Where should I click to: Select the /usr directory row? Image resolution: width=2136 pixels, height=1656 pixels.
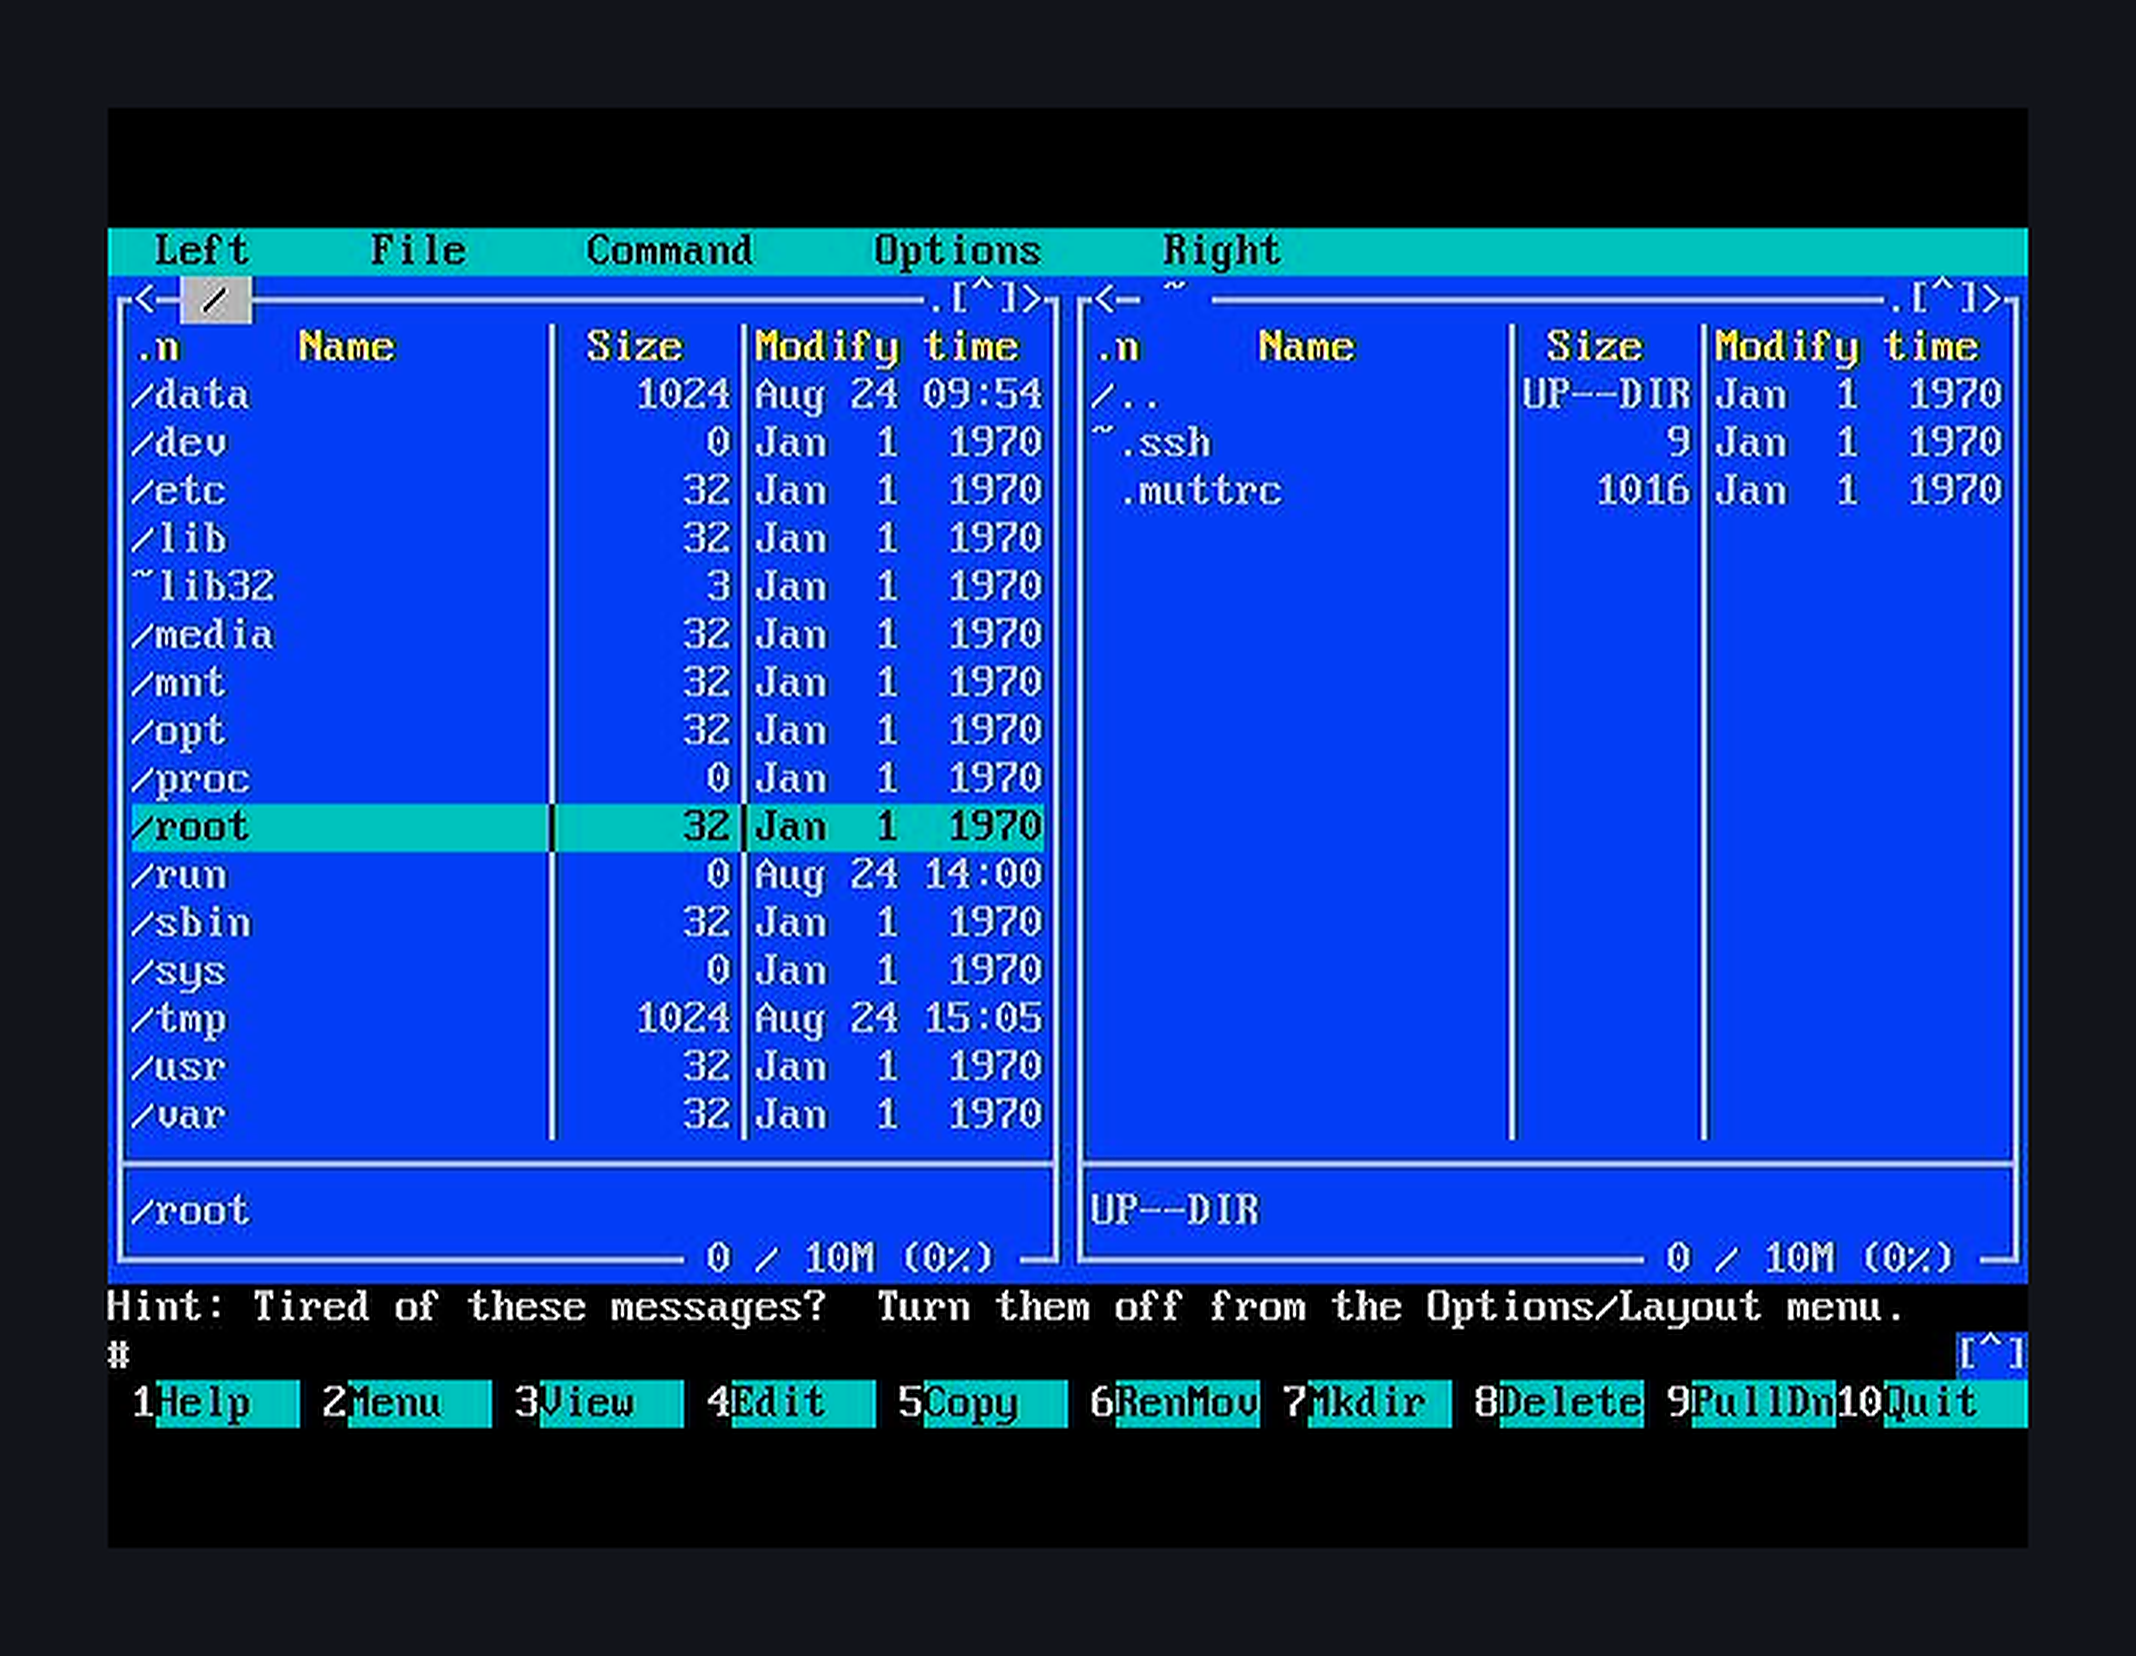[588, 1067]
